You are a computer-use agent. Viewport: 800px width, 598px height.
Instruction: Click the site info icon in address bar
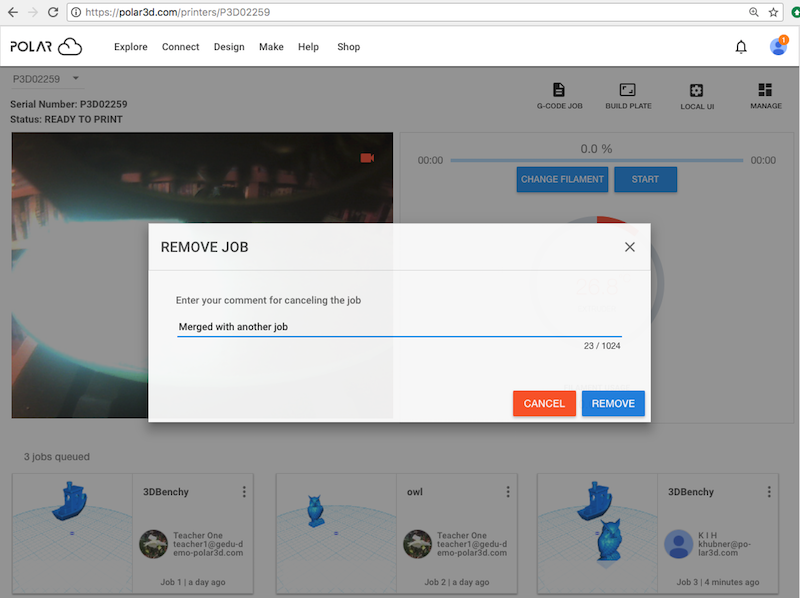pos(76,12)
